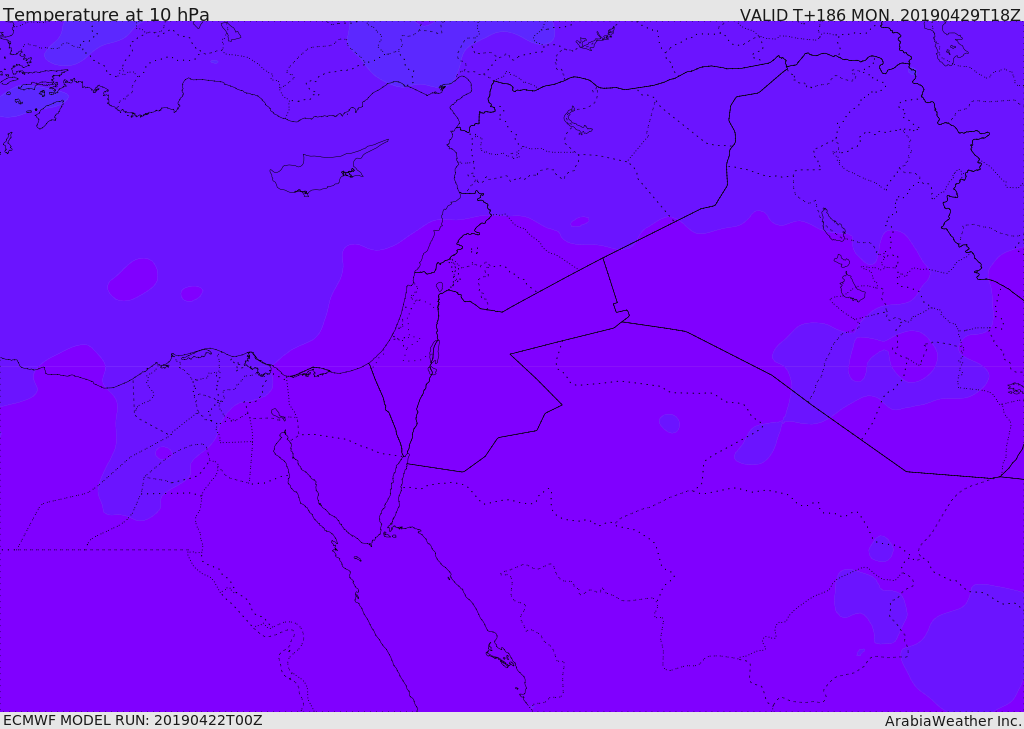Click the island of Cyprus on the map

coord(322,172)
